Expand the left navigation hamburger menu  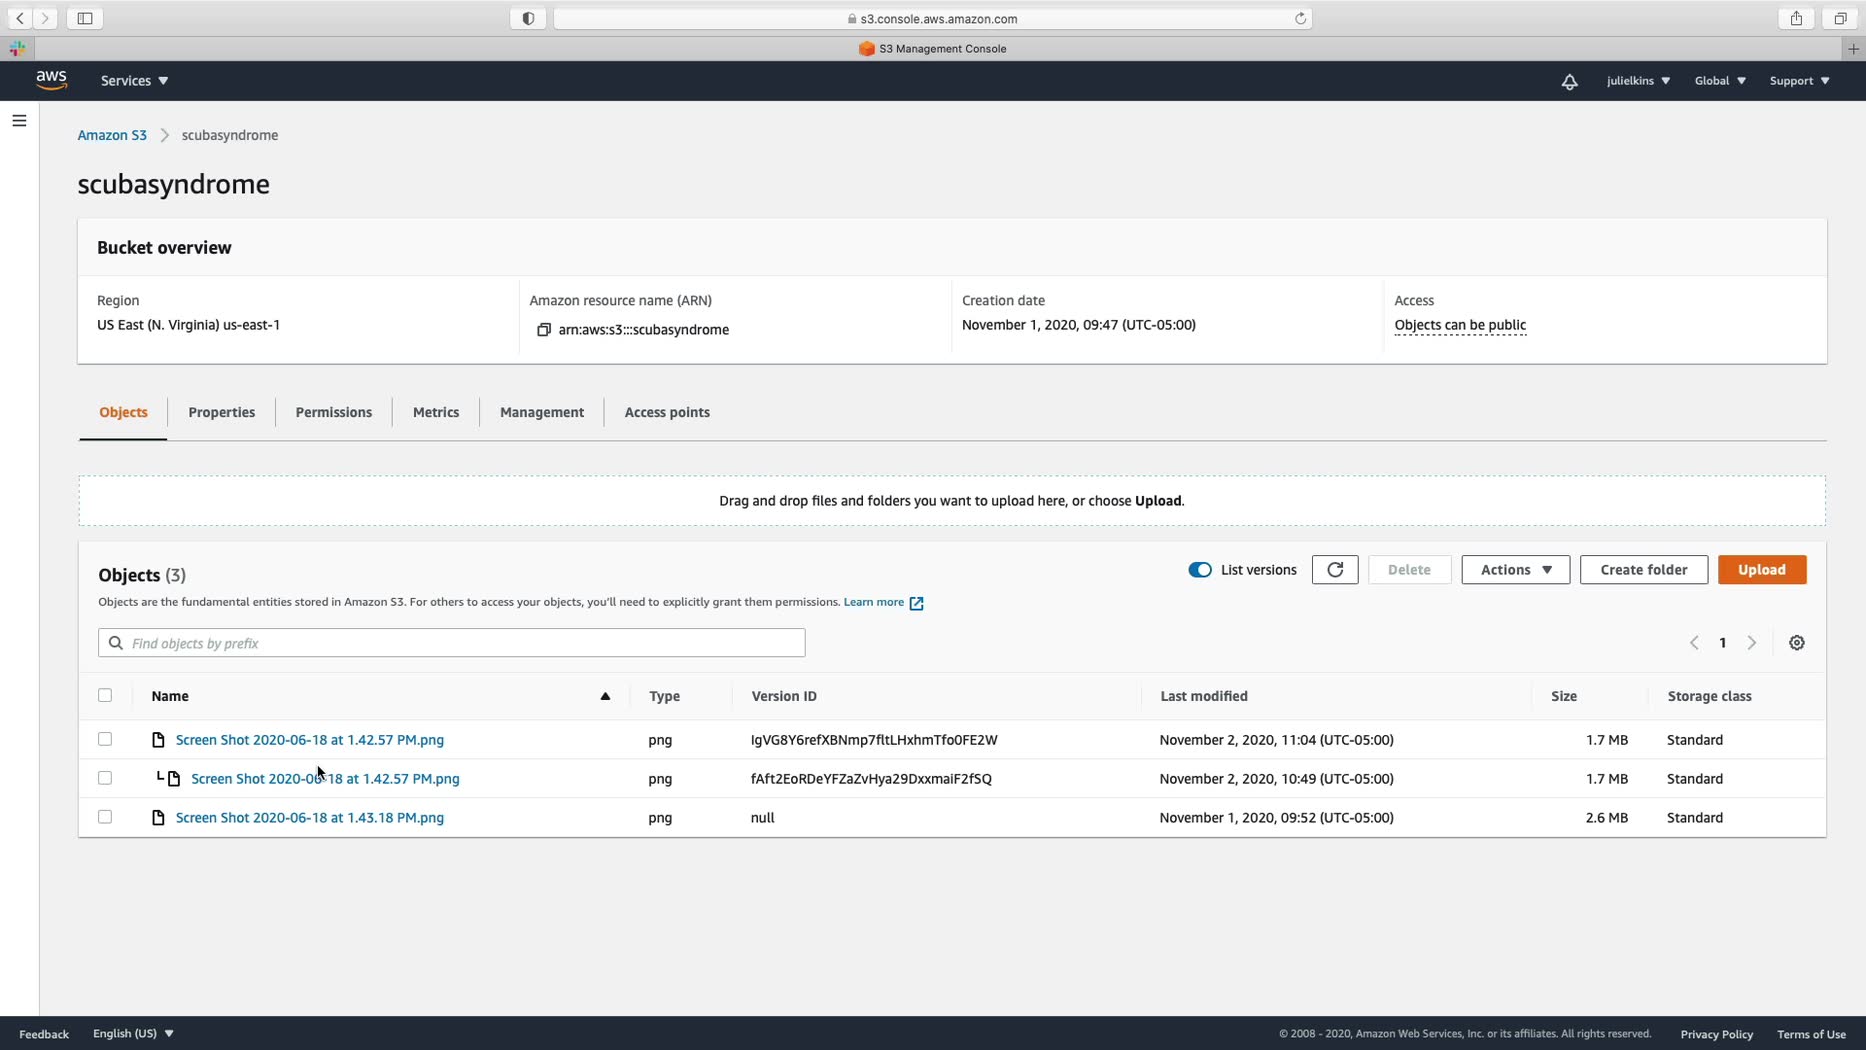click(x=19, y=121)
